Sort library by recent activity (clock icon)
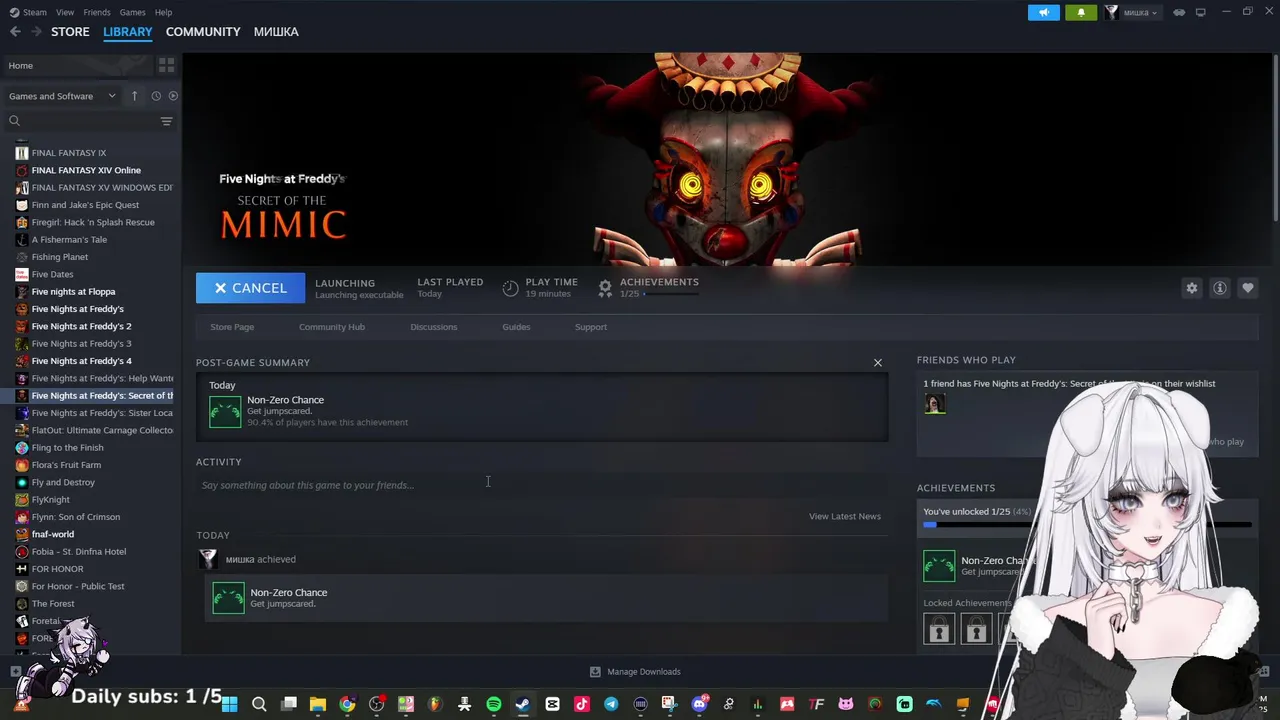Image resolution: width=1280 pixels, height=720 pixels. point(156,96)
